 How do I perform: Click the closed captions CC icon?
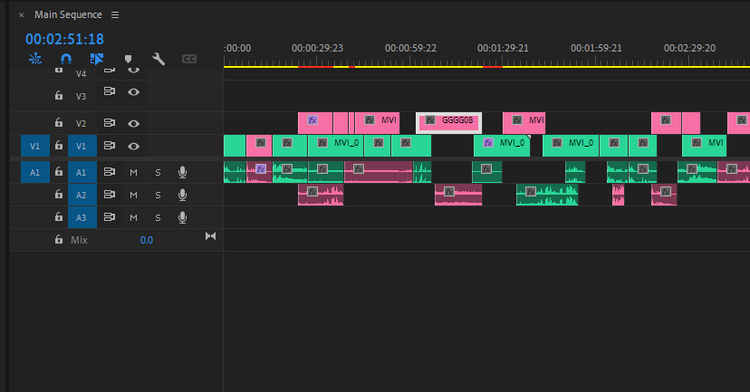tap(189, 59)
